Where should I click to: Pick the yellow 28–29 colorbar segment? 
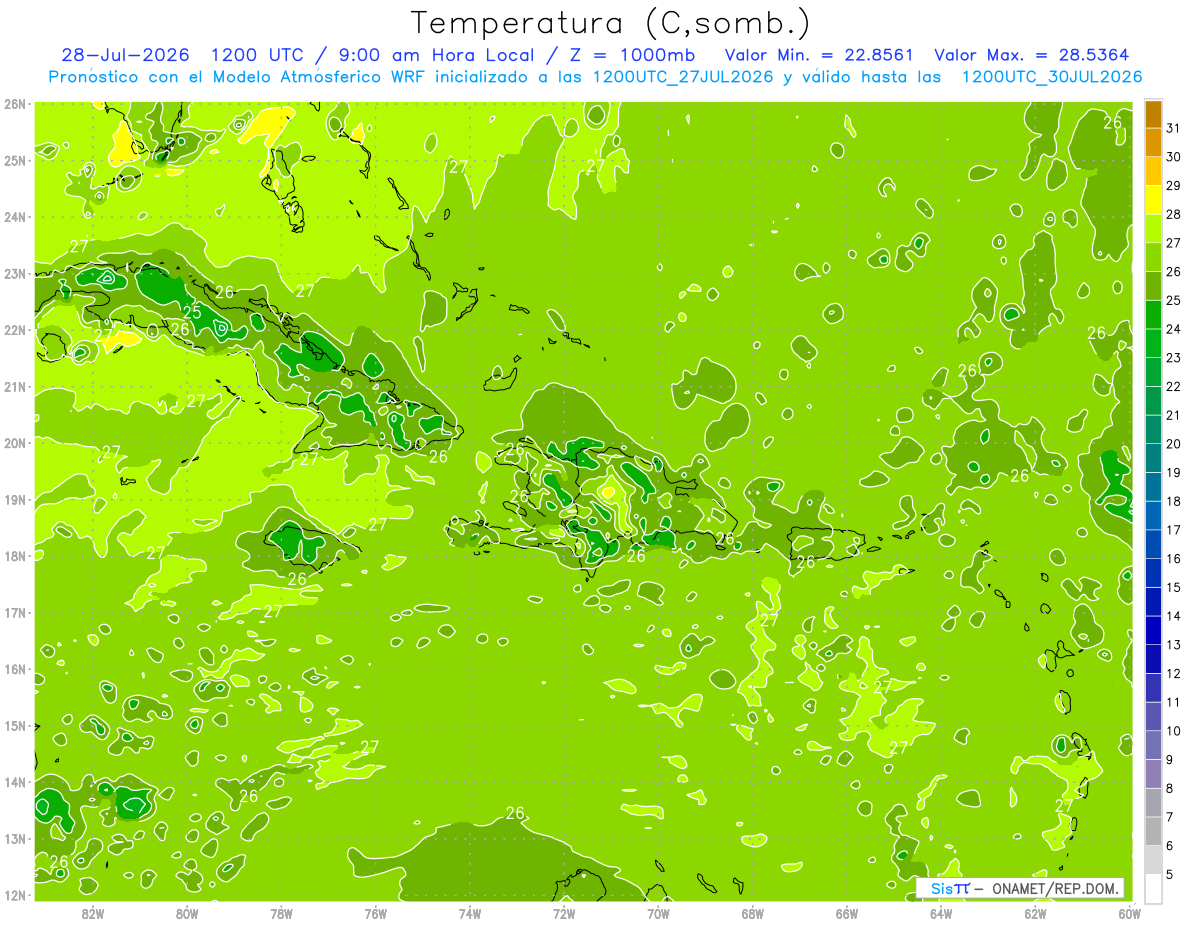[1153, 200]
